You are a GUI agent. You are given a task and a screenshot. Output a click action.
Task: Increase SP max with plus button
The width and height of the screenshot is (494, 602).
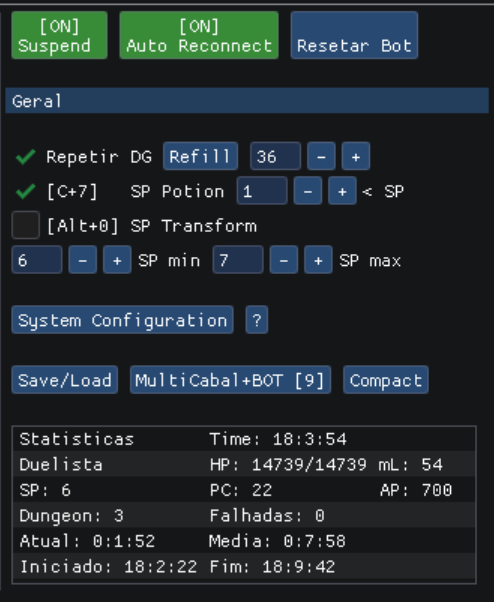[318, 260]
